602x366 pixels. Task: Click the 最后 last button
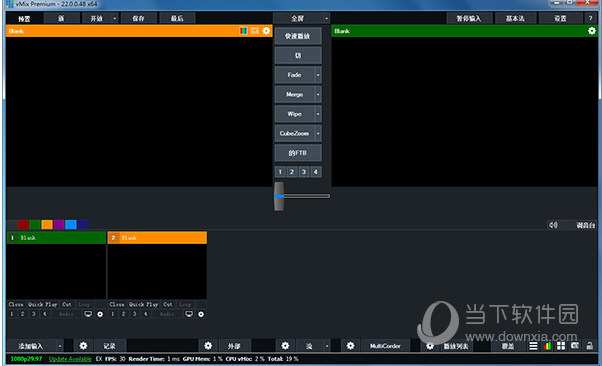coord(177,18)
